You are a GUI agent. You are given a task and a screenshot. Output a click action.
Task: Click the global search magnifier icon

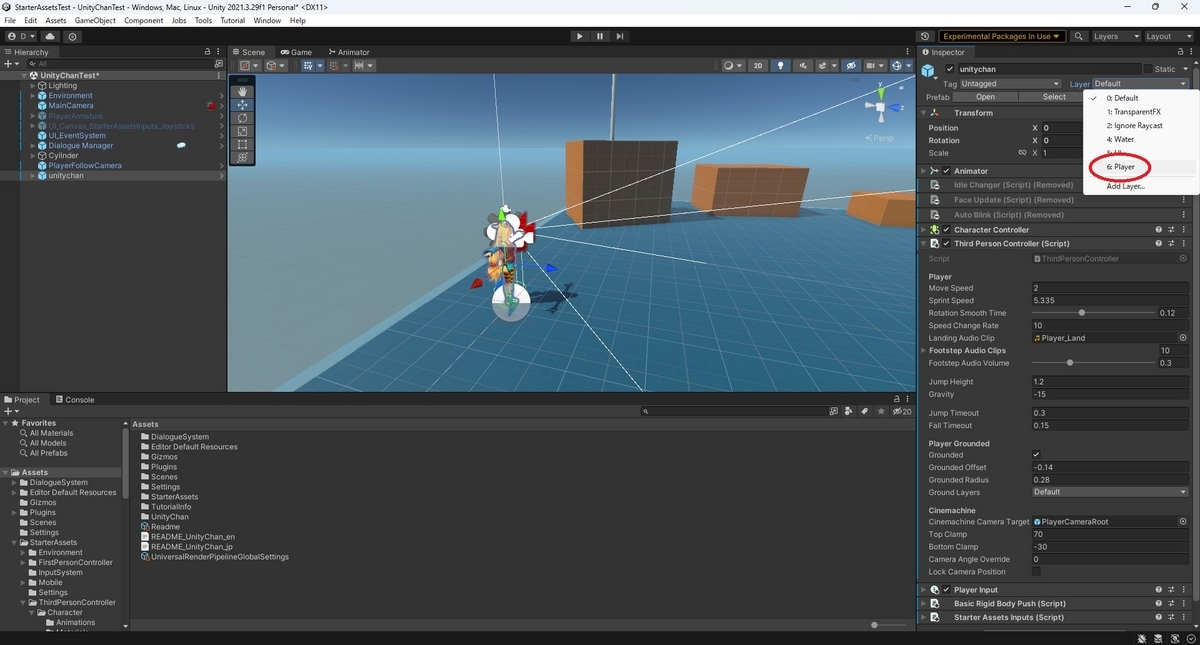pos(1079,36)
